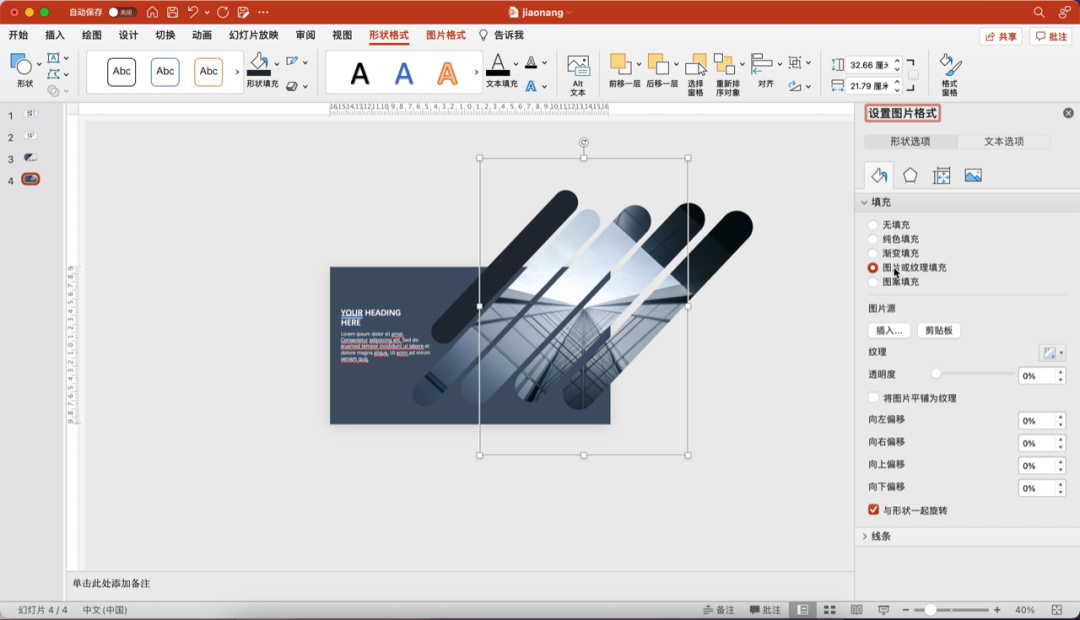Select Picture or Texture Fill radio
Image resolution: width=1080 pixels, height=620 pixels.
(873, 267)
